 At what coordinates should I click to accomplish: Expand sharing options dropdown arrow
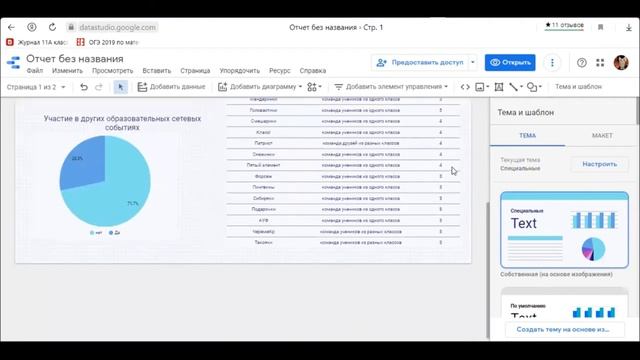[473, 62]
